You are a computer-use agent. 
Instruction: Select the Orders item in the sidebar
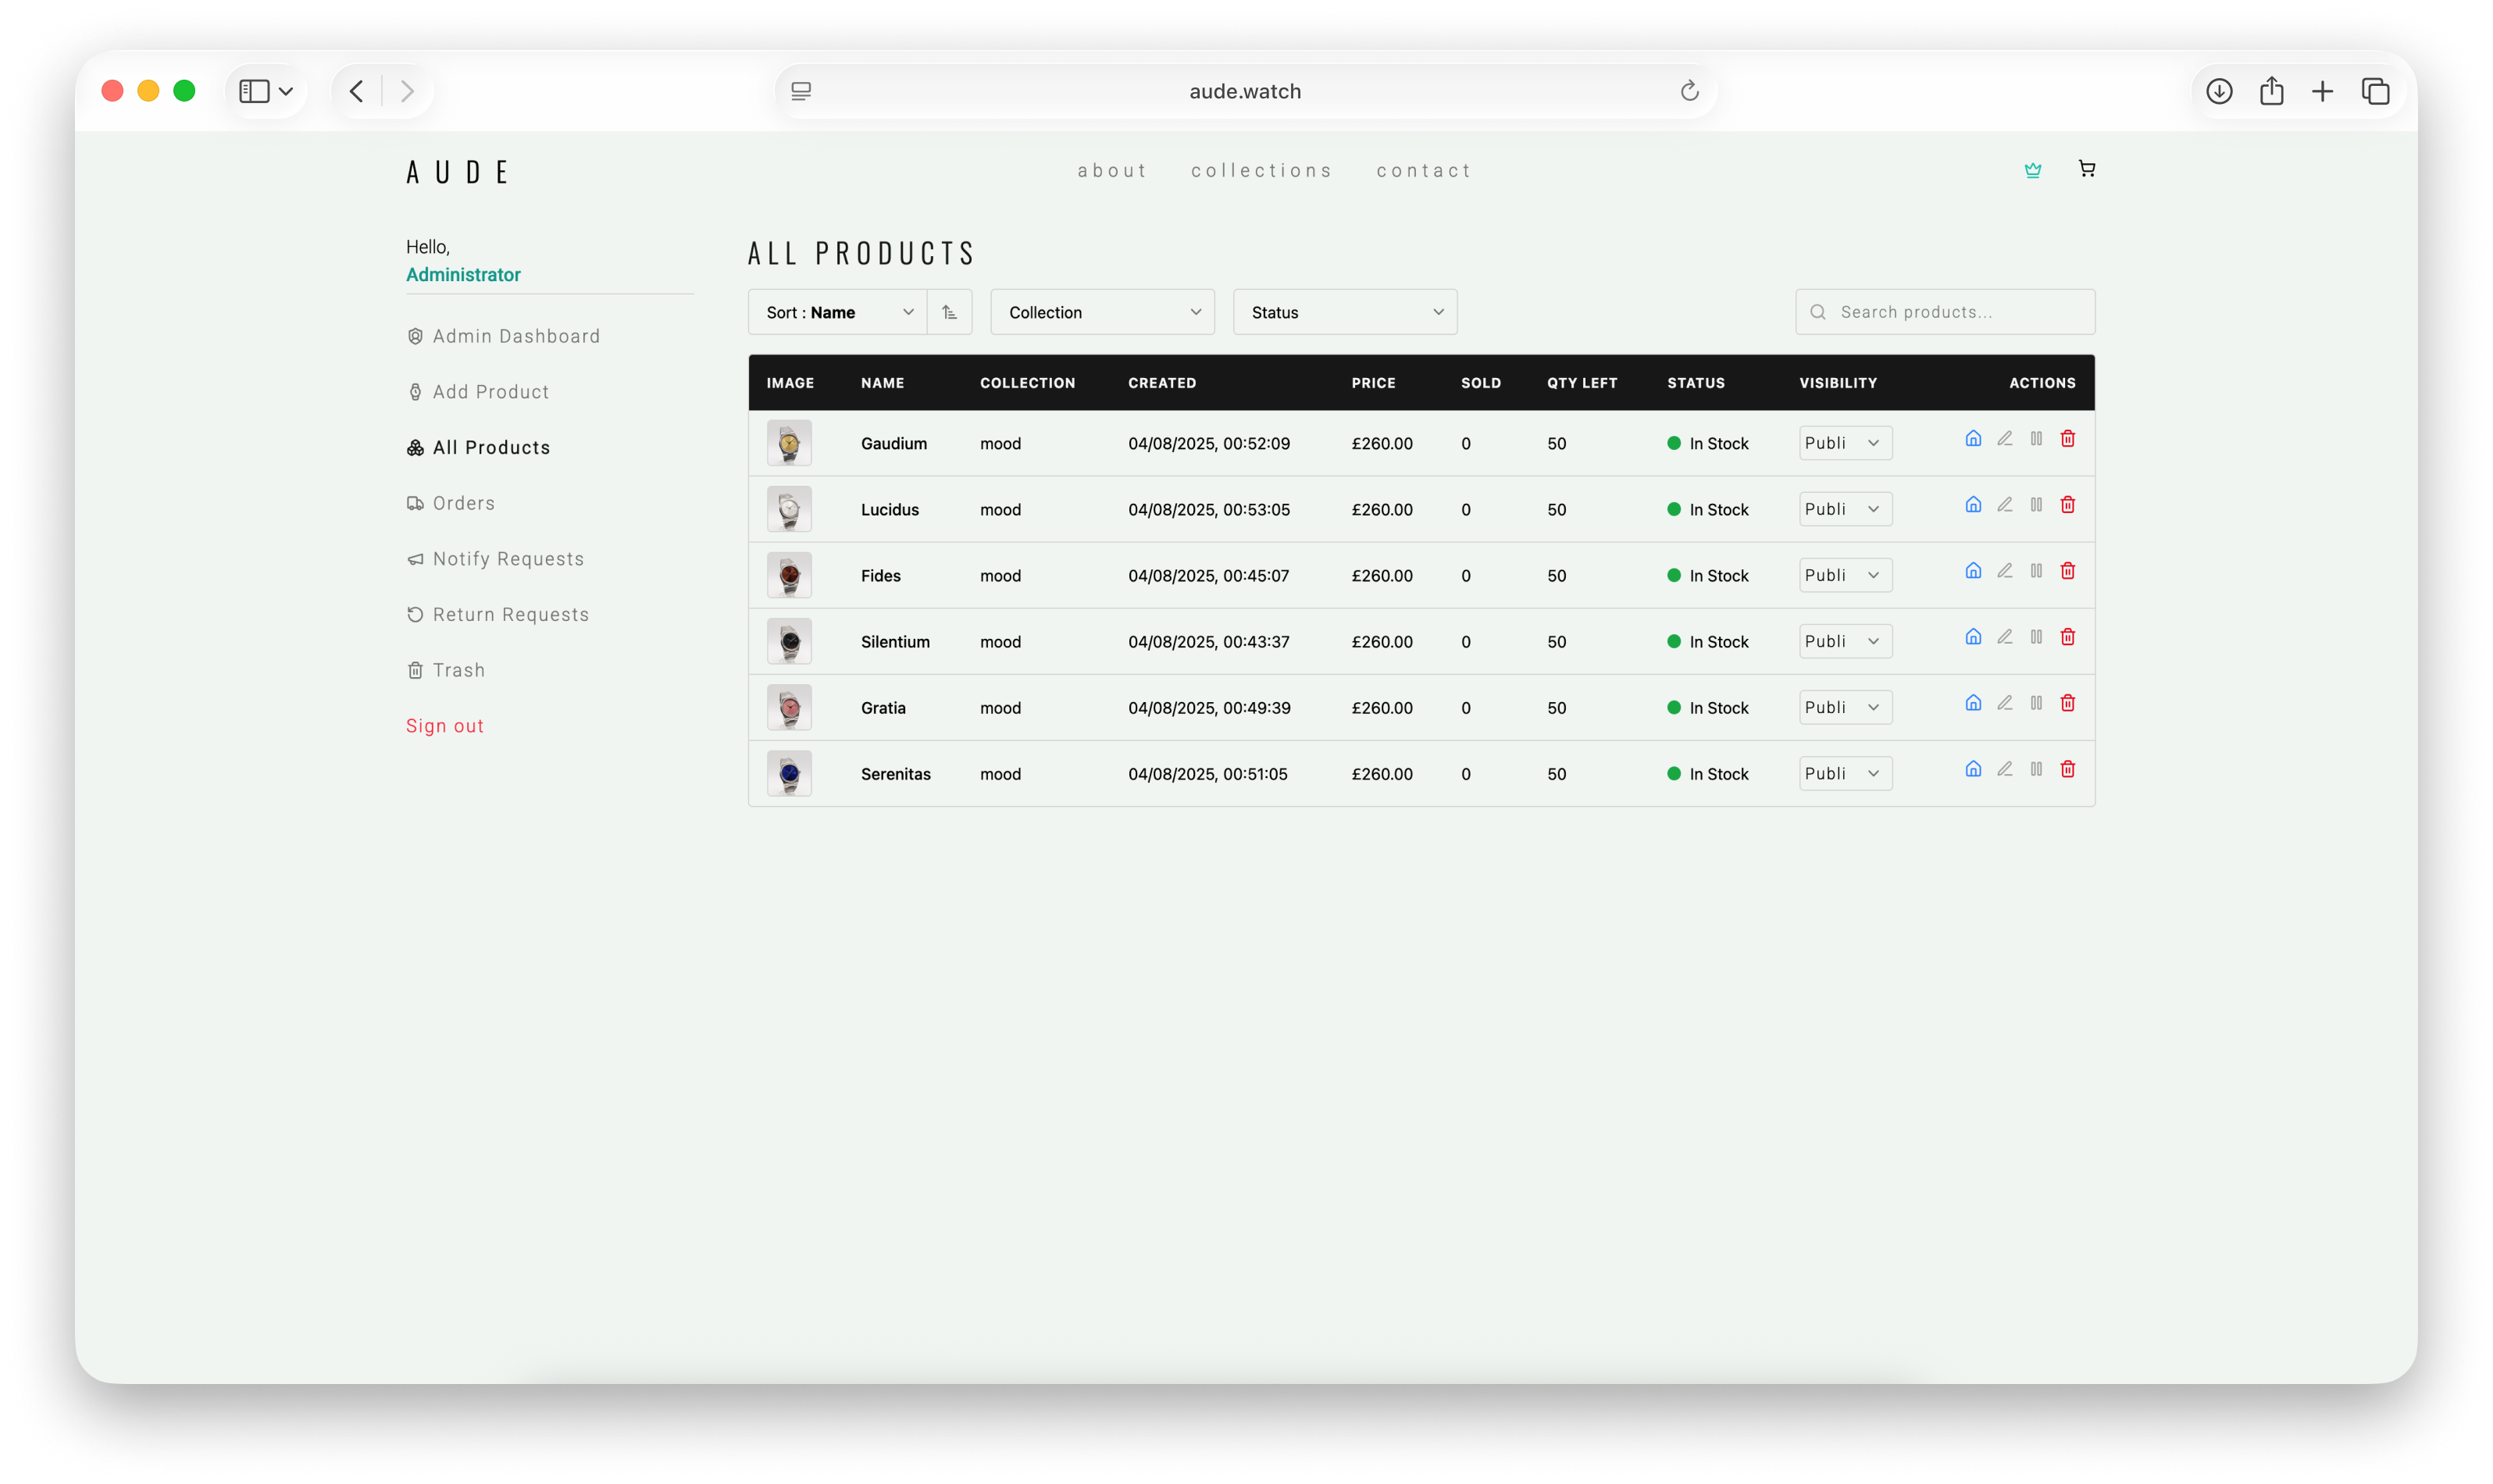[x=463, y=503]
